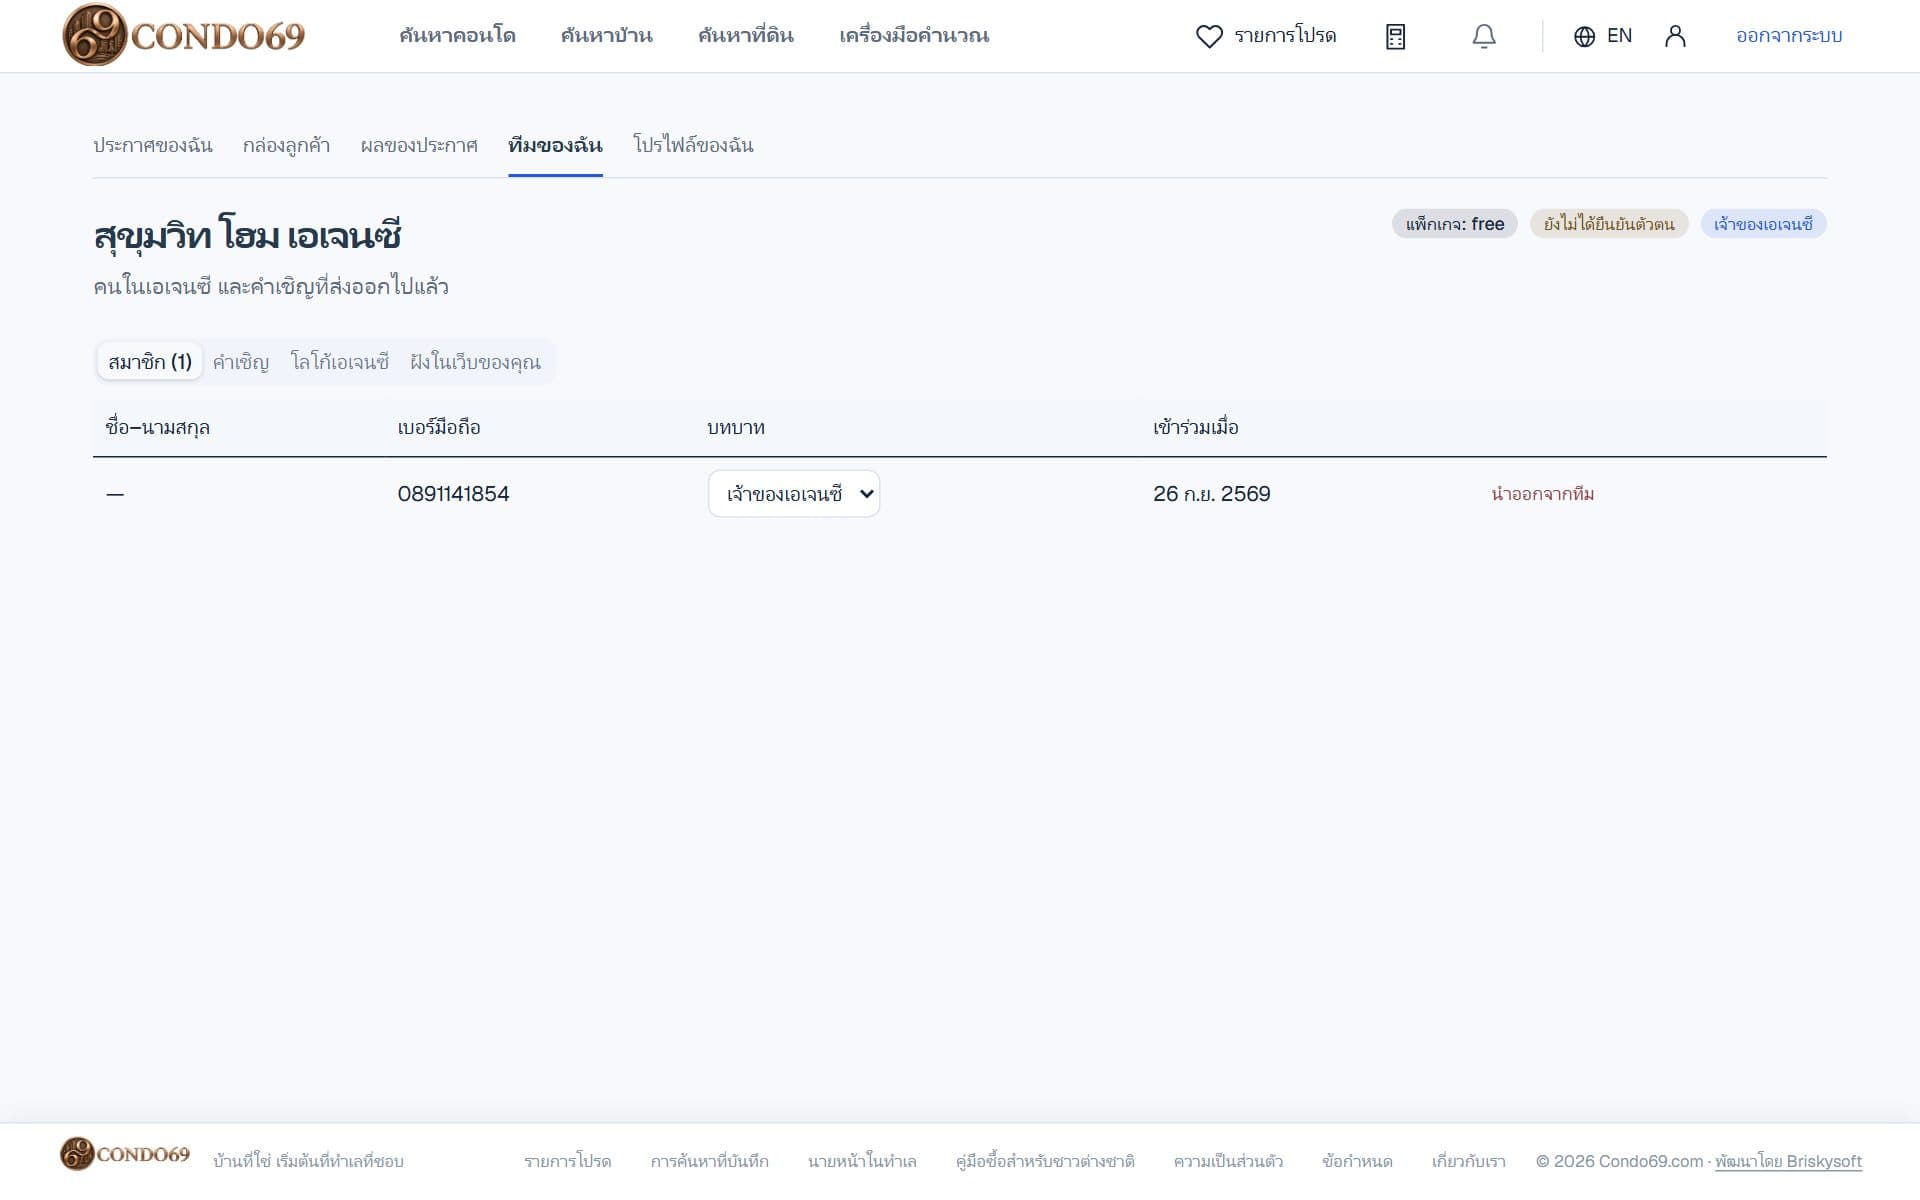Image resolution: width=1920 pixels, height=1200 pixels.
Task: Select ทีมของฉัน tab
Action: [555, 145]
